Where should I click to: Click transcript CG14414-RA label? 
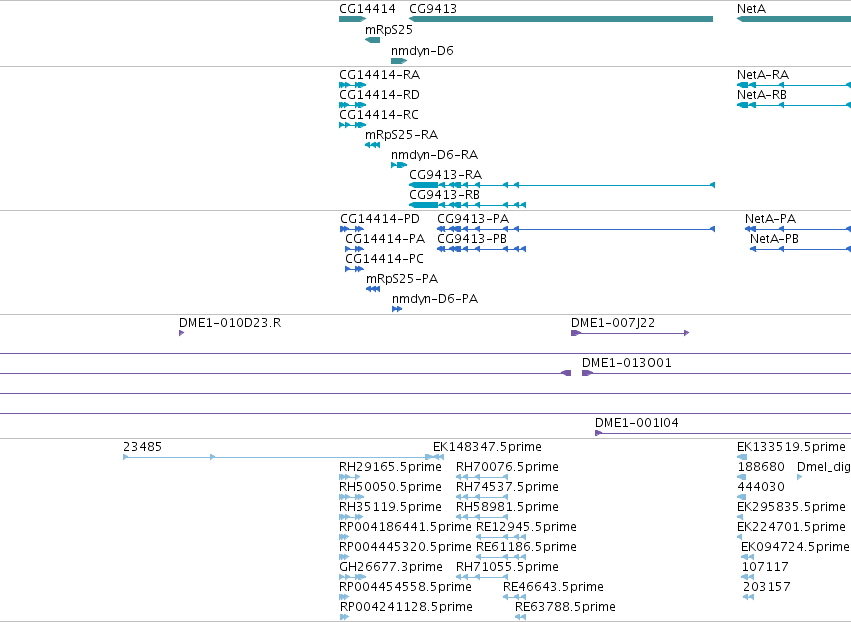click(379, 74)
